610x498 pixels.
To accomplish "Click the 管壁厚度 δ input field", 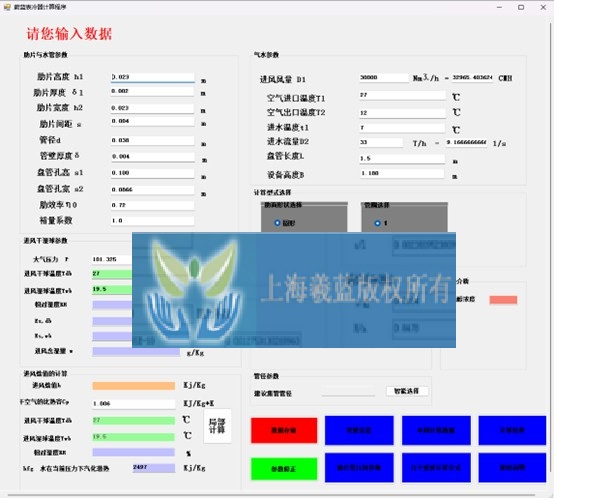I will 152,157.
